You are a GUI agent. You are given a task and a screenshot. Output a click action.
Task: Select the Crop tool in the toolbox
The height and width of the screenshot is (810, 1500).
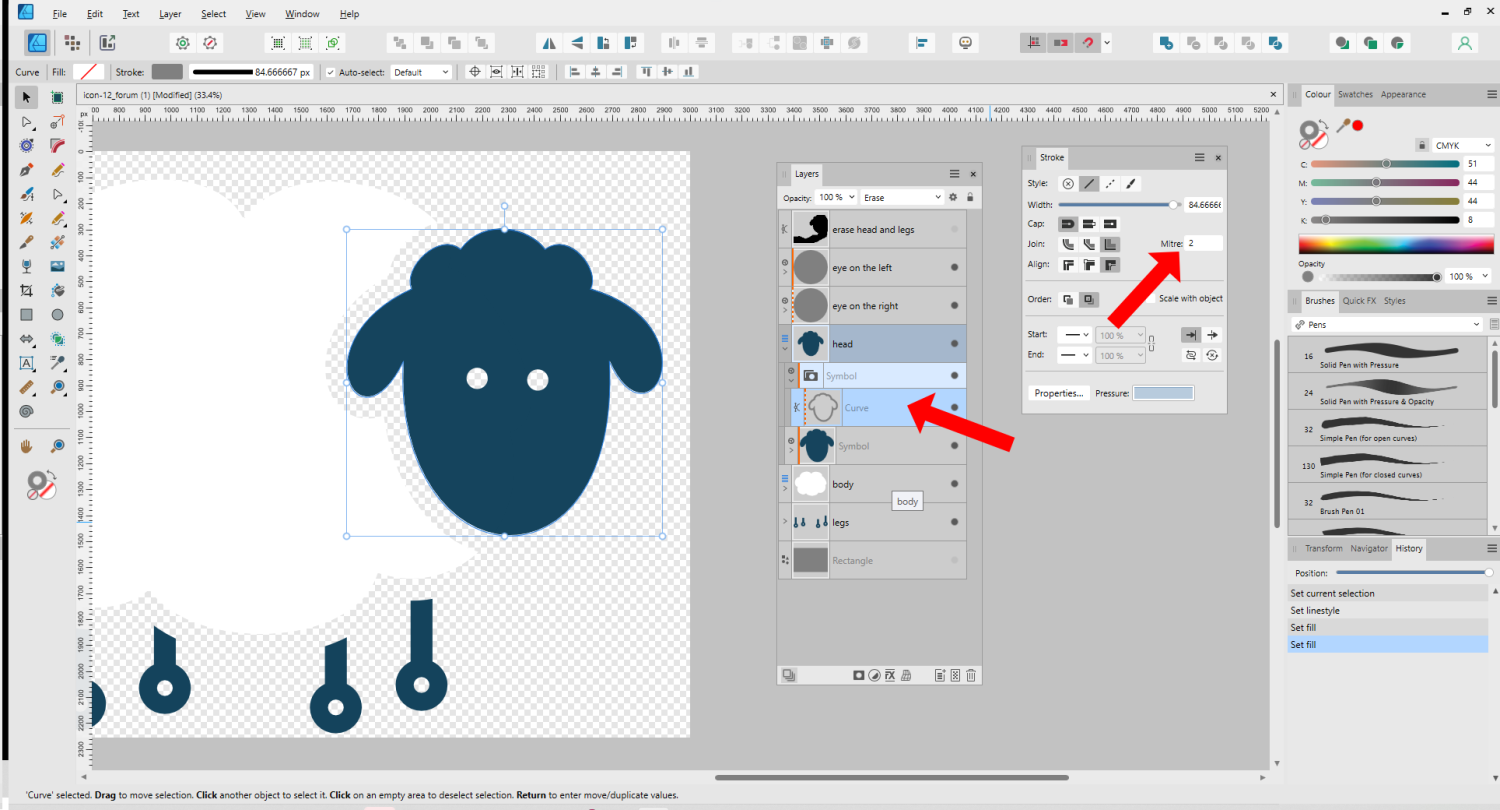tap(27, 290)
